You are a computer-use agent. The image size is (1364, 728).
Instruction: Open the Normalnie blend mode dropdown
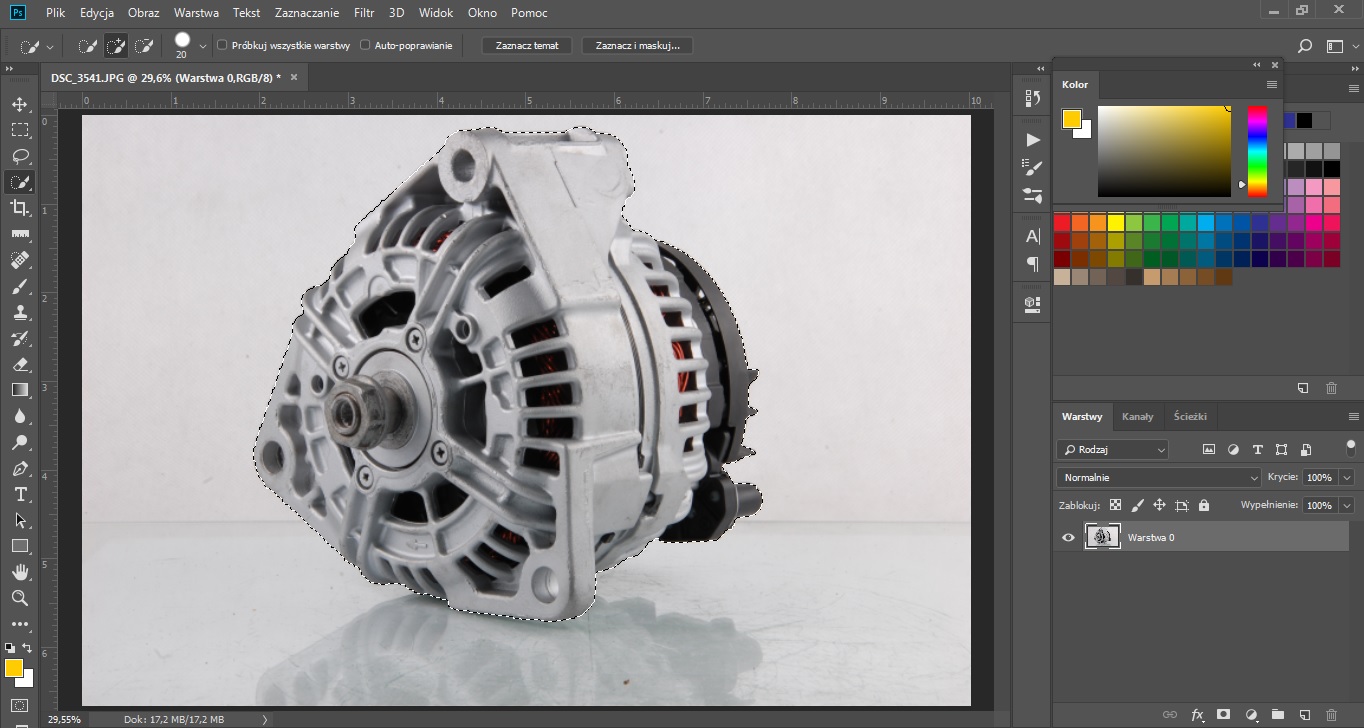coord(1159,478)
